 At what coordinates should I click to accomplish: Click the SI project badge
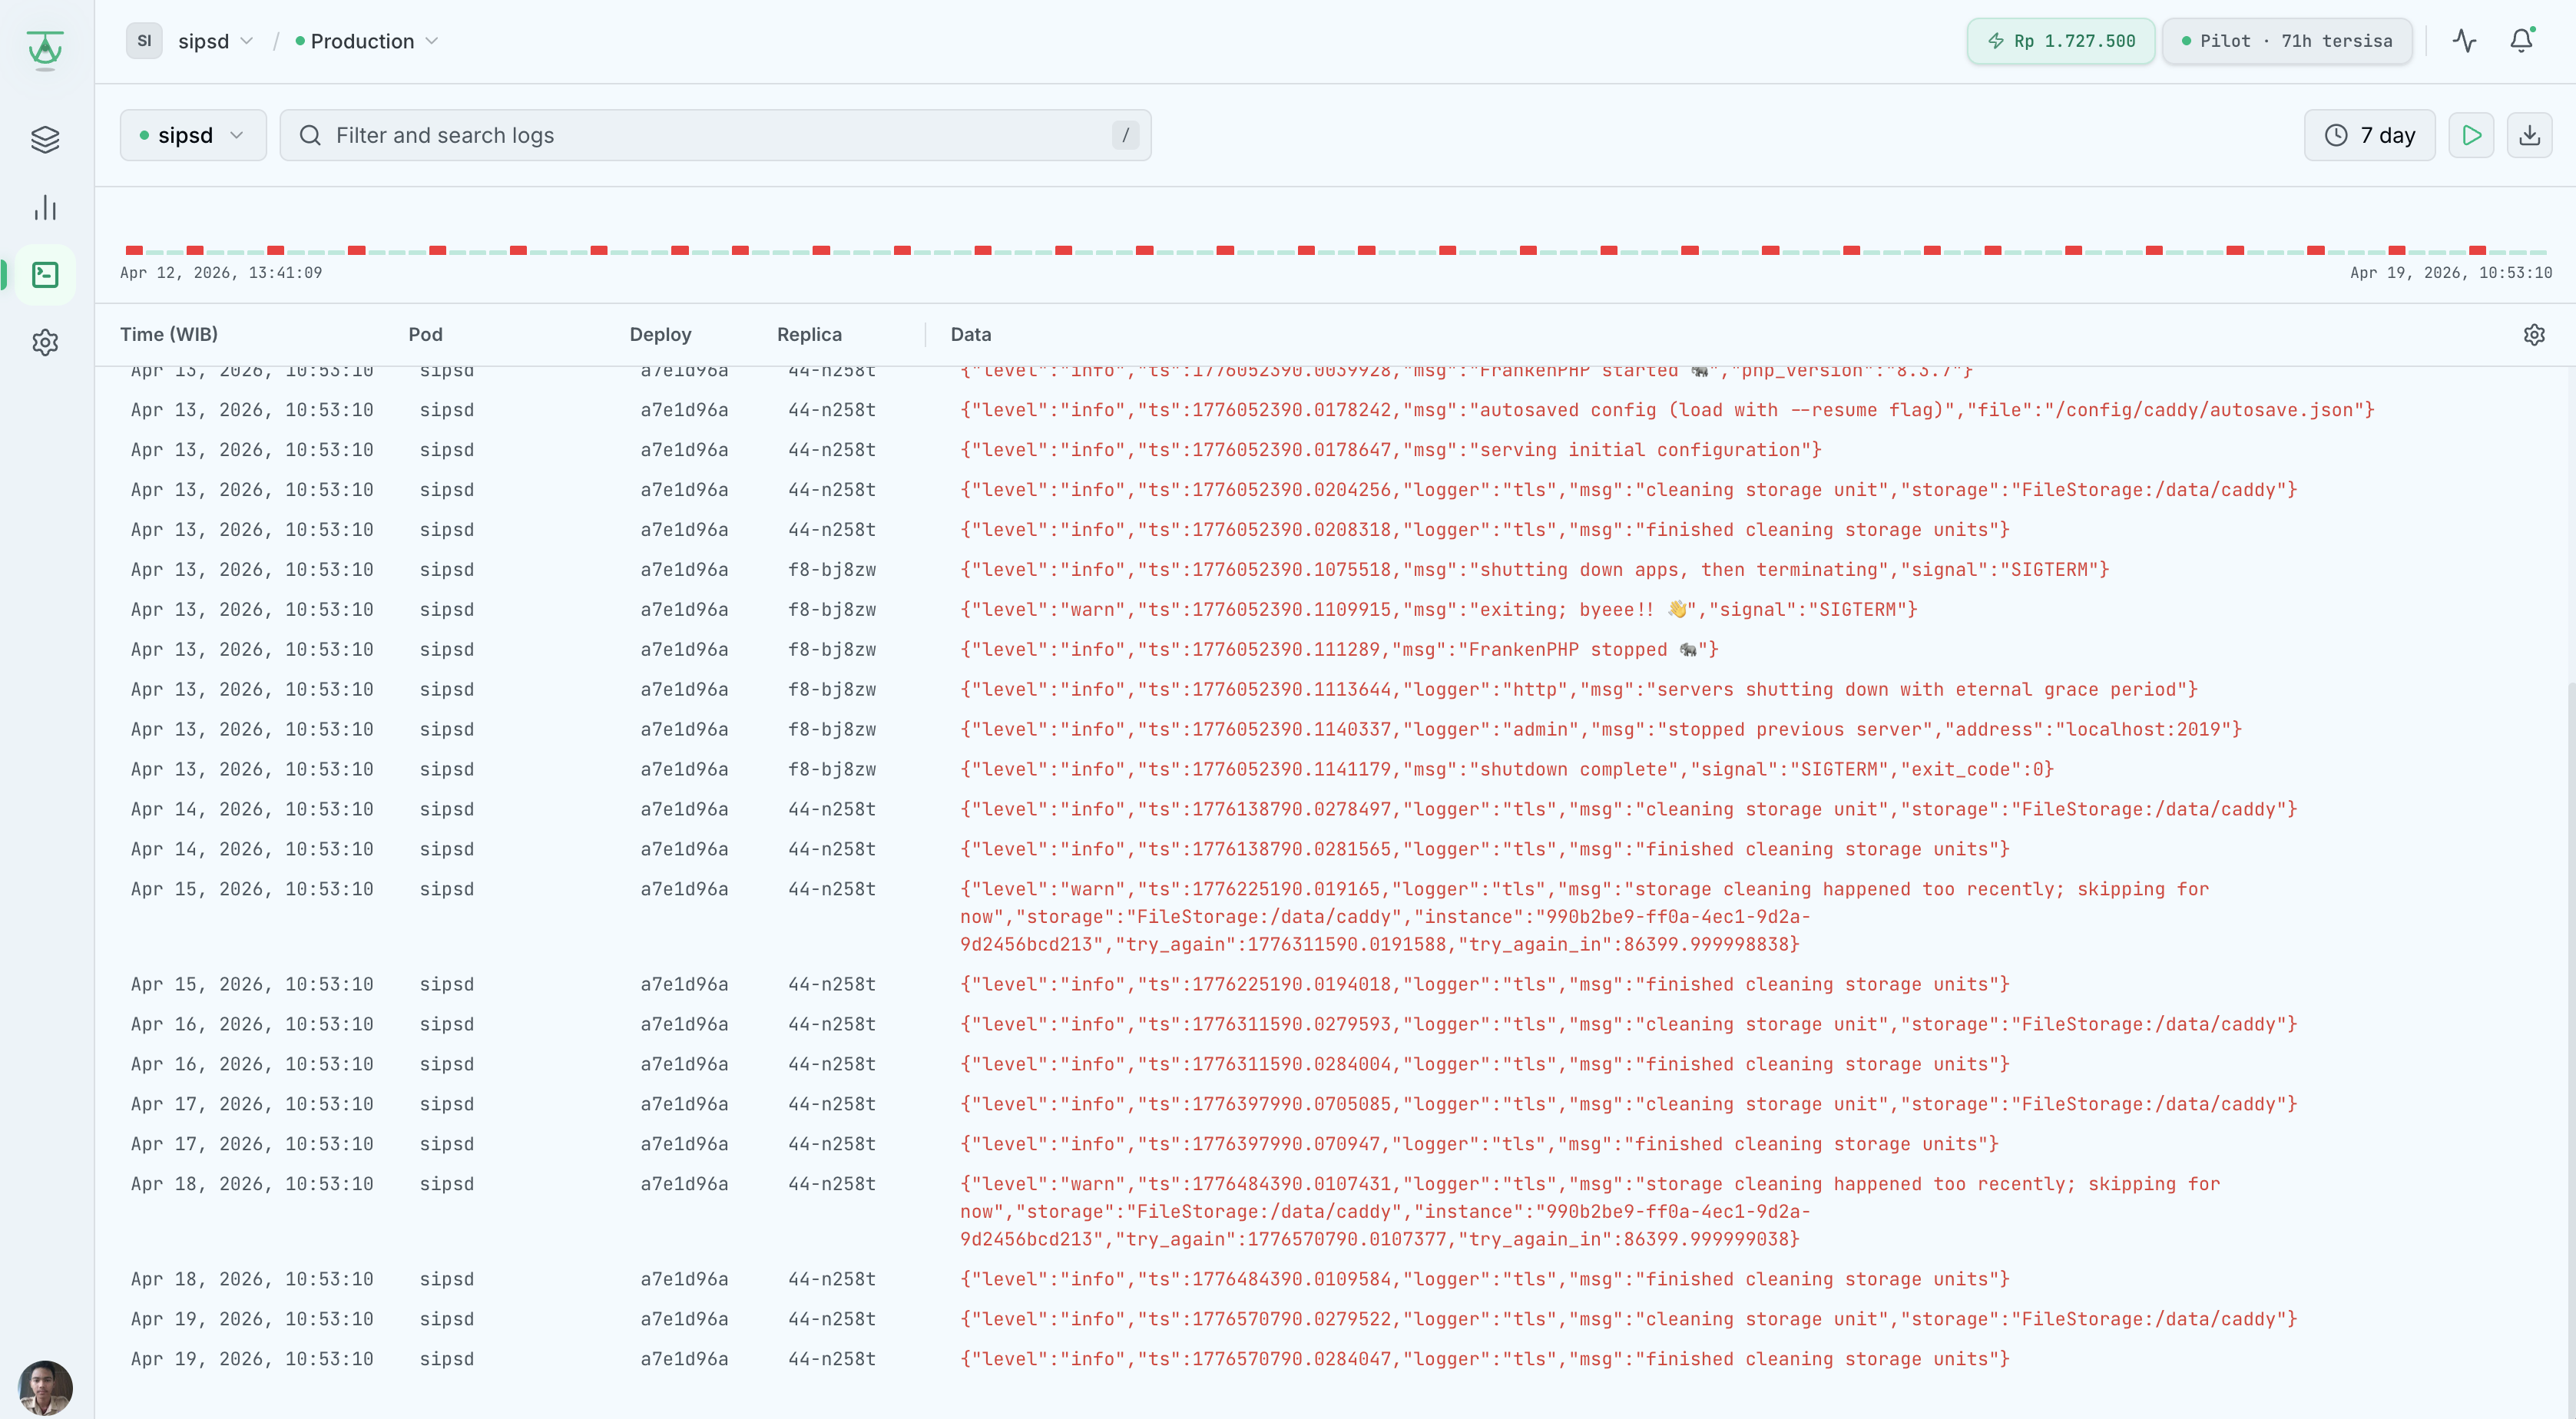144,41
